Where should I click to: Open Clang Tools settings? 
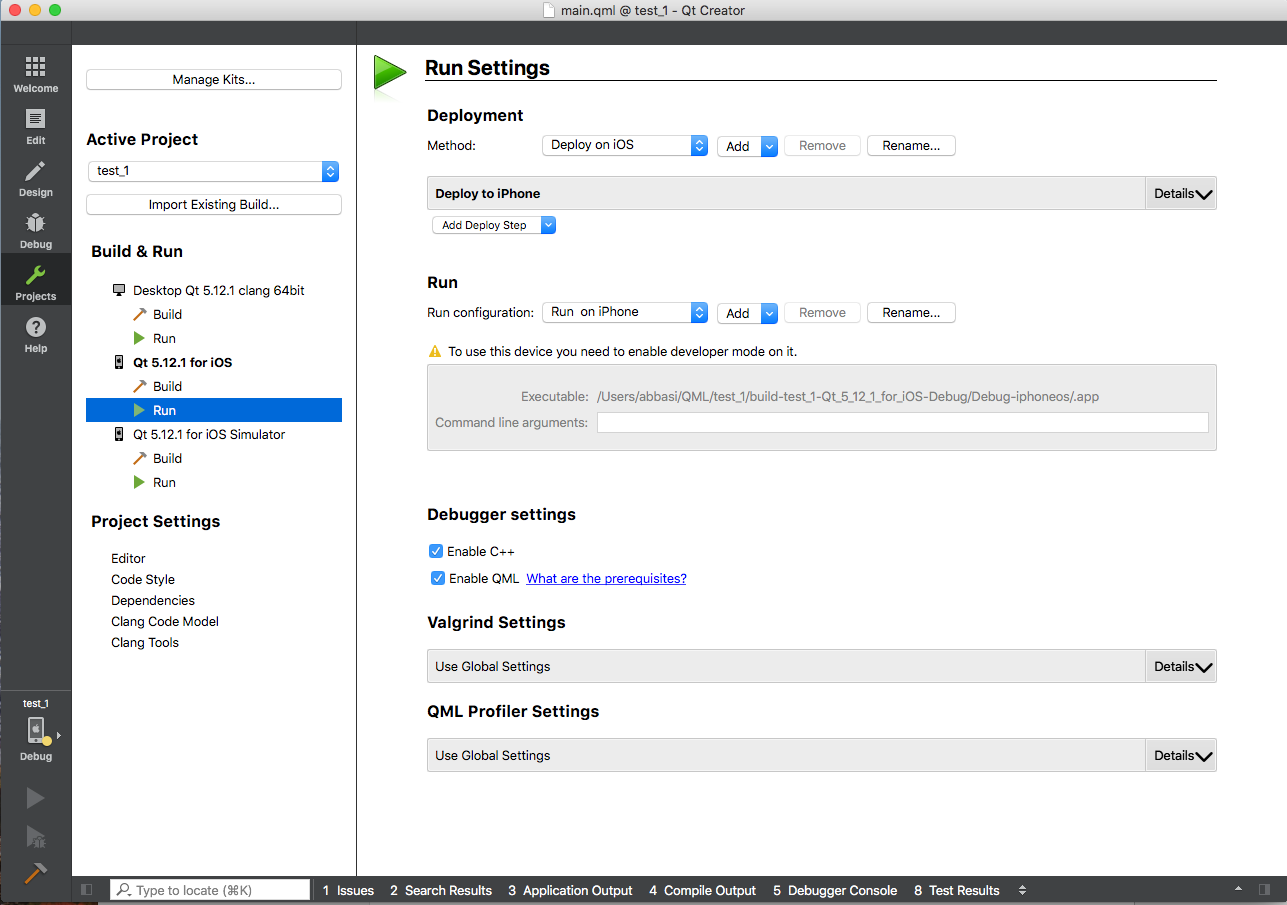coord(145,642)
